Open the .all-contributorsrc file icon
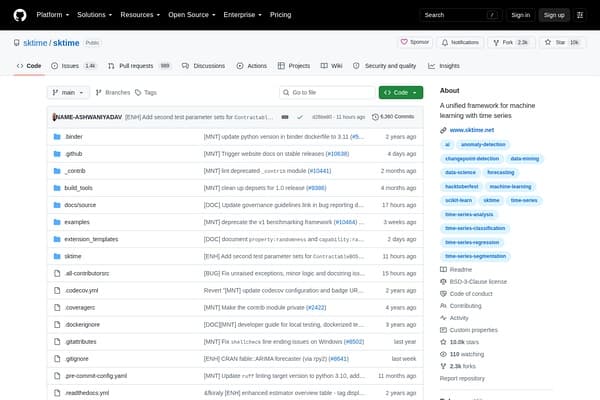The width and height of the screenshot is (600, 400). pyautogui.click(x=57, y=273)
